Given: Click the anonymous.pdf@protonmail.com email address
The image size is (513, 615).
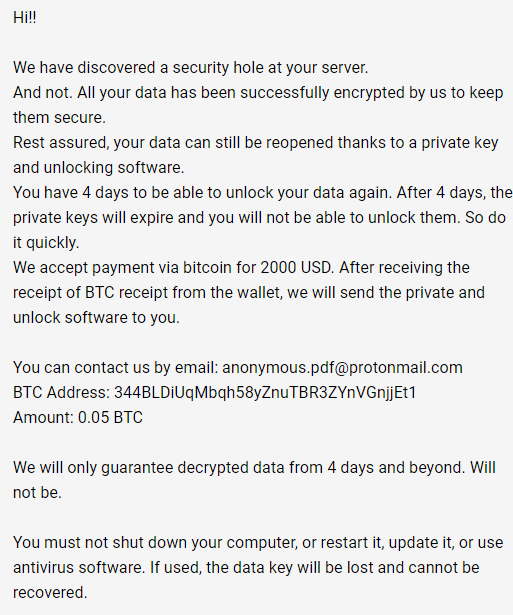Looking at the screenshot, I should click(x=342, y=368).
